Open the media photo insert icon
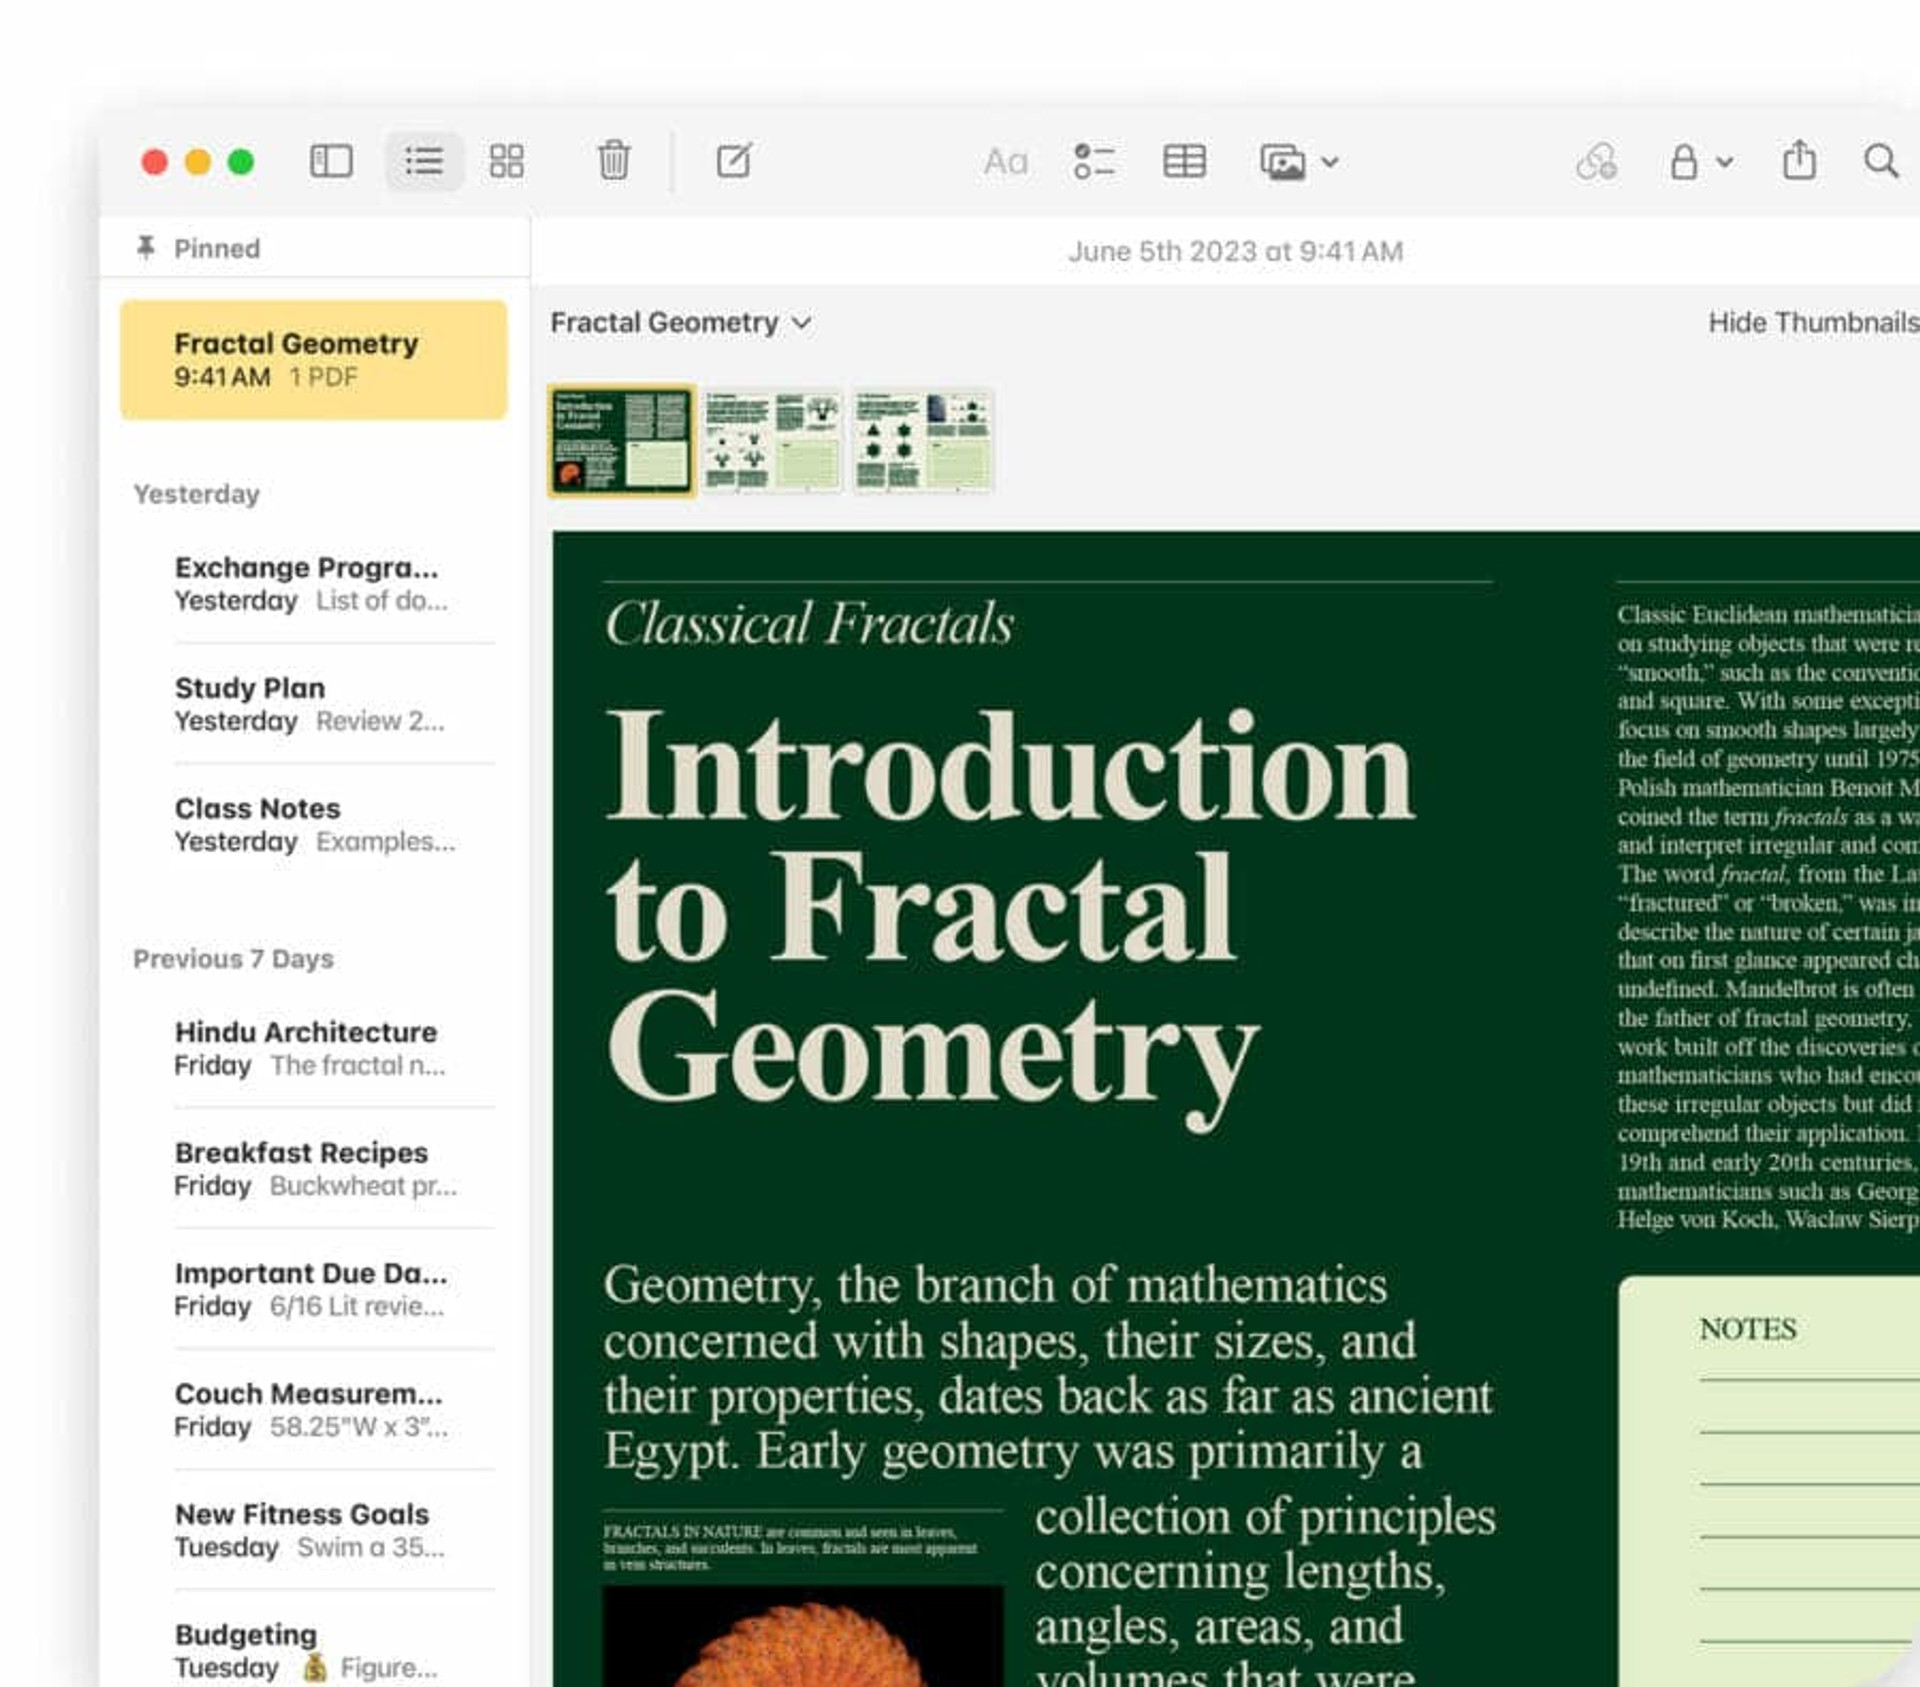 pos(1283,162)
